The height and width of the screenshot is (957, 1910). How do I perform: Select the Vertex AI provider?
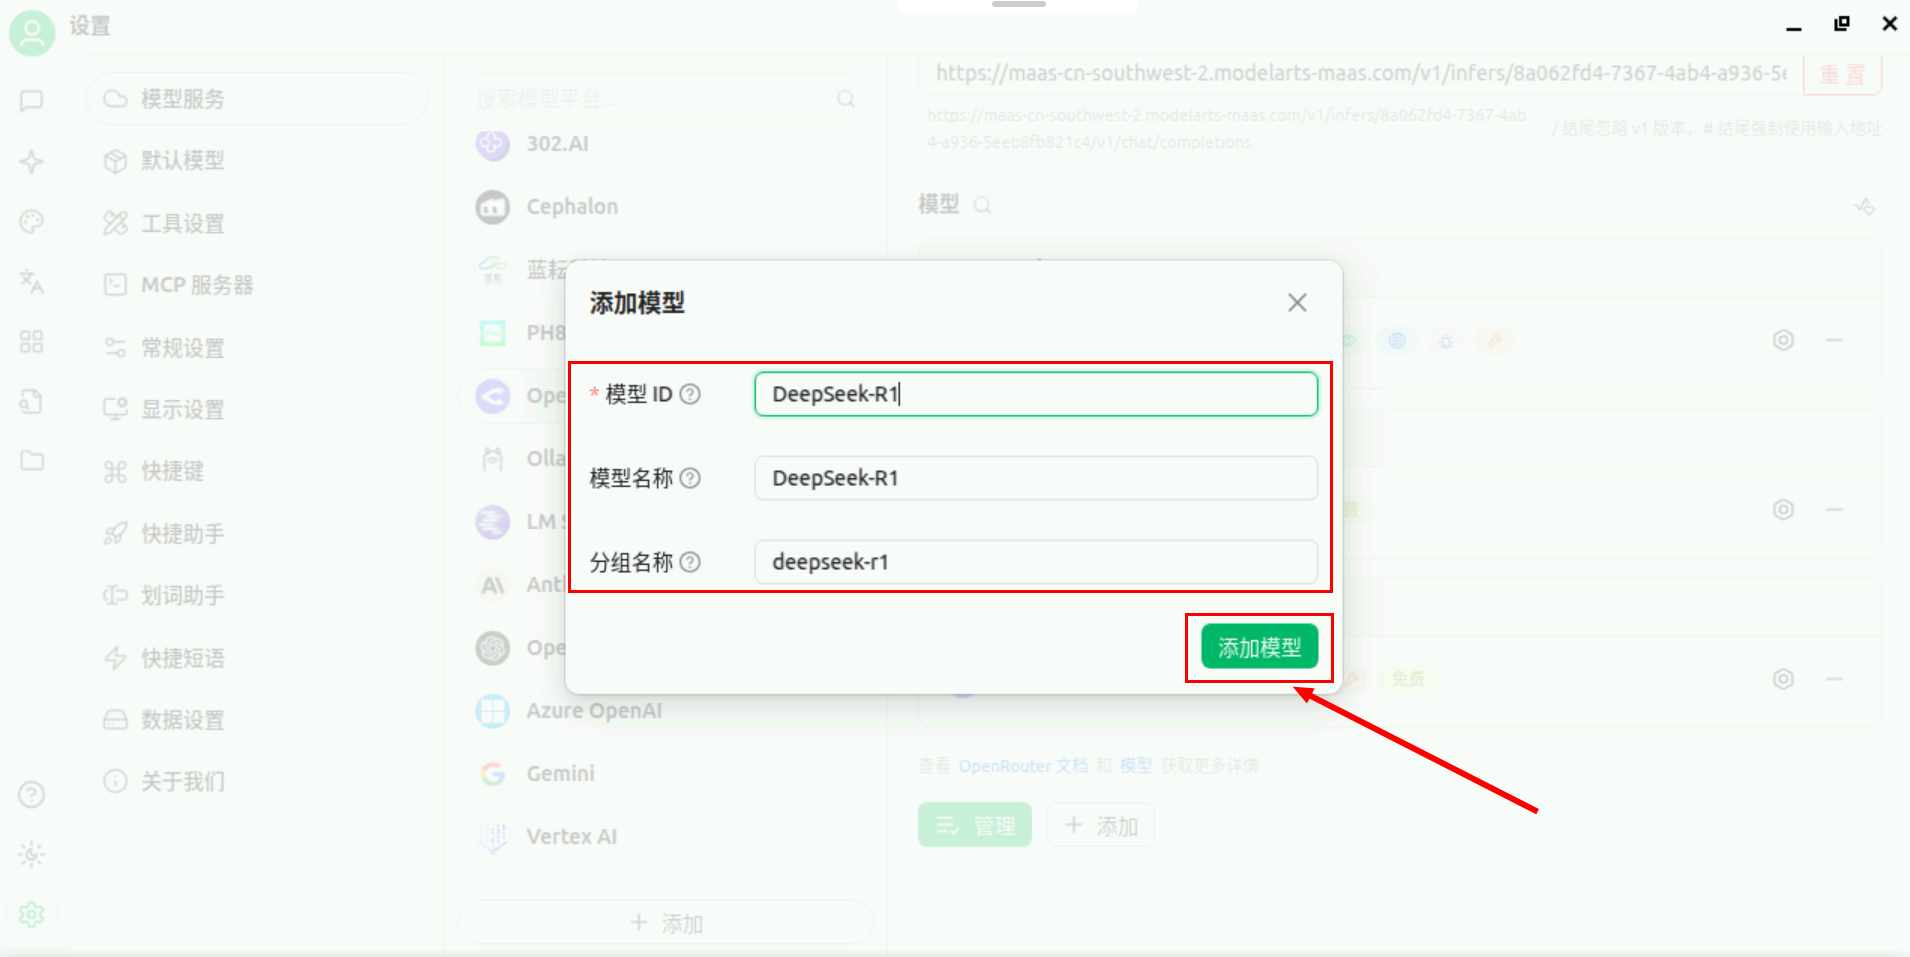665,837
